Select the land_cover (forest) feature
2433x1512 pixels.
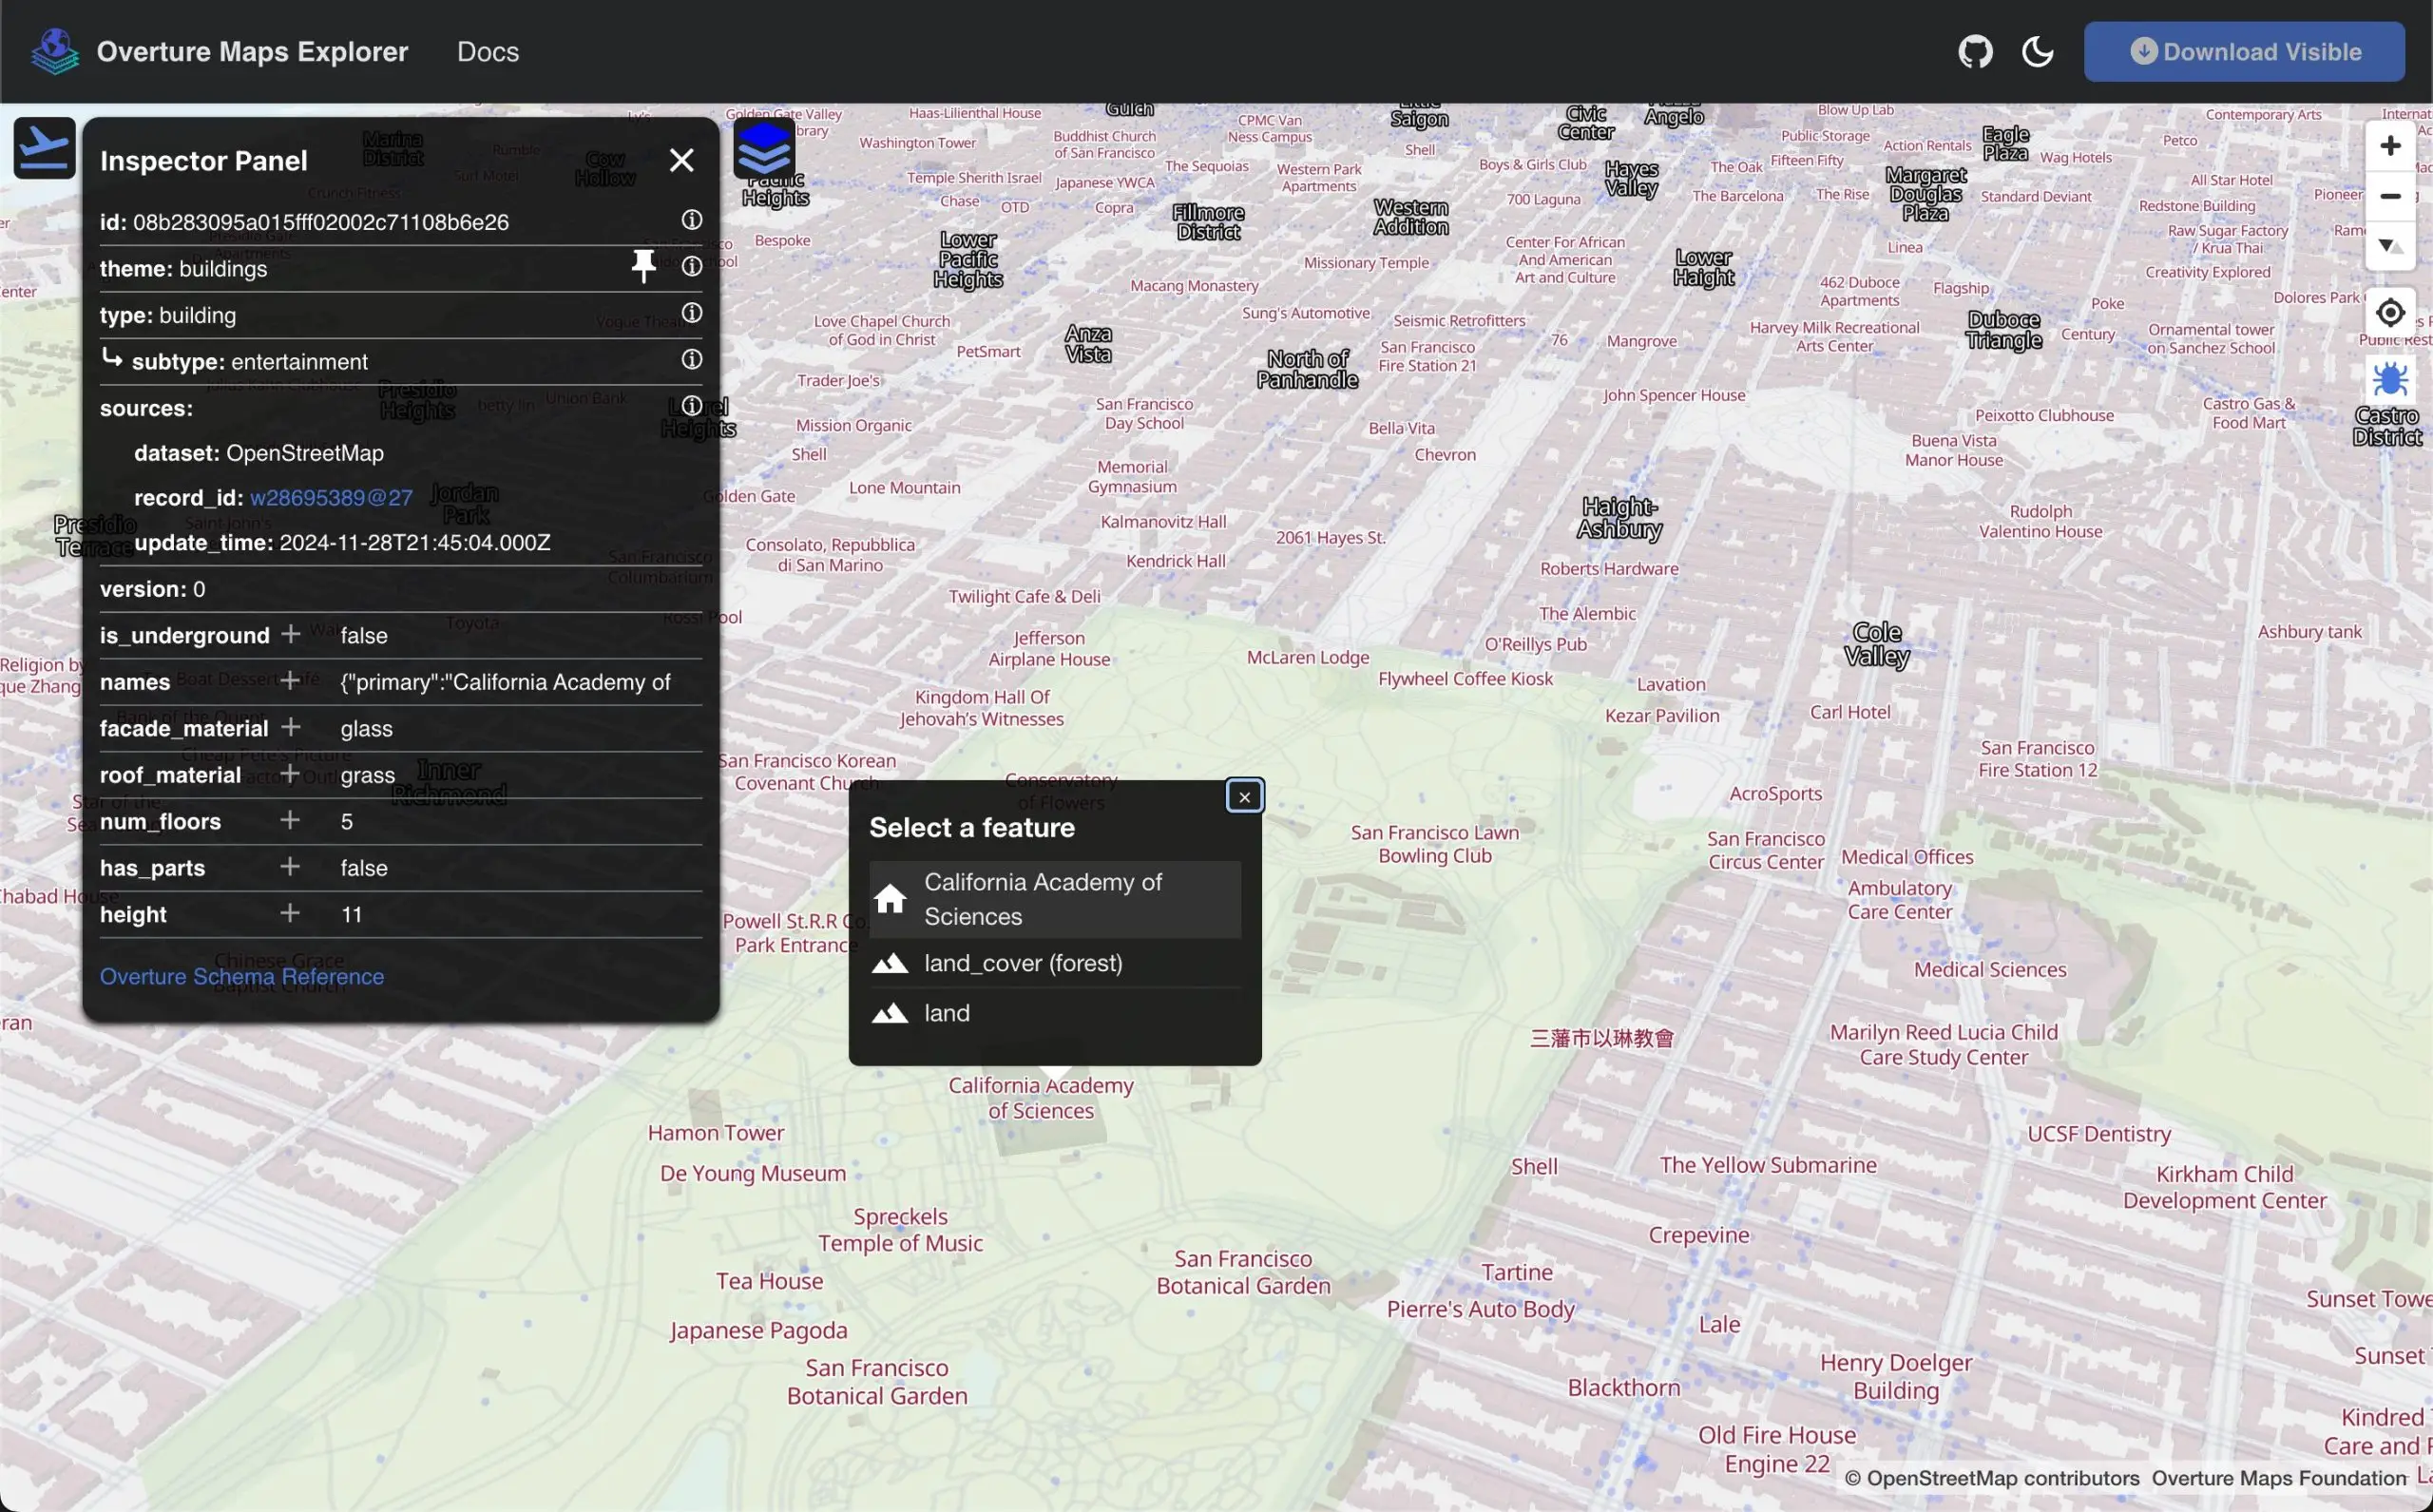[x=1055, y=963]
